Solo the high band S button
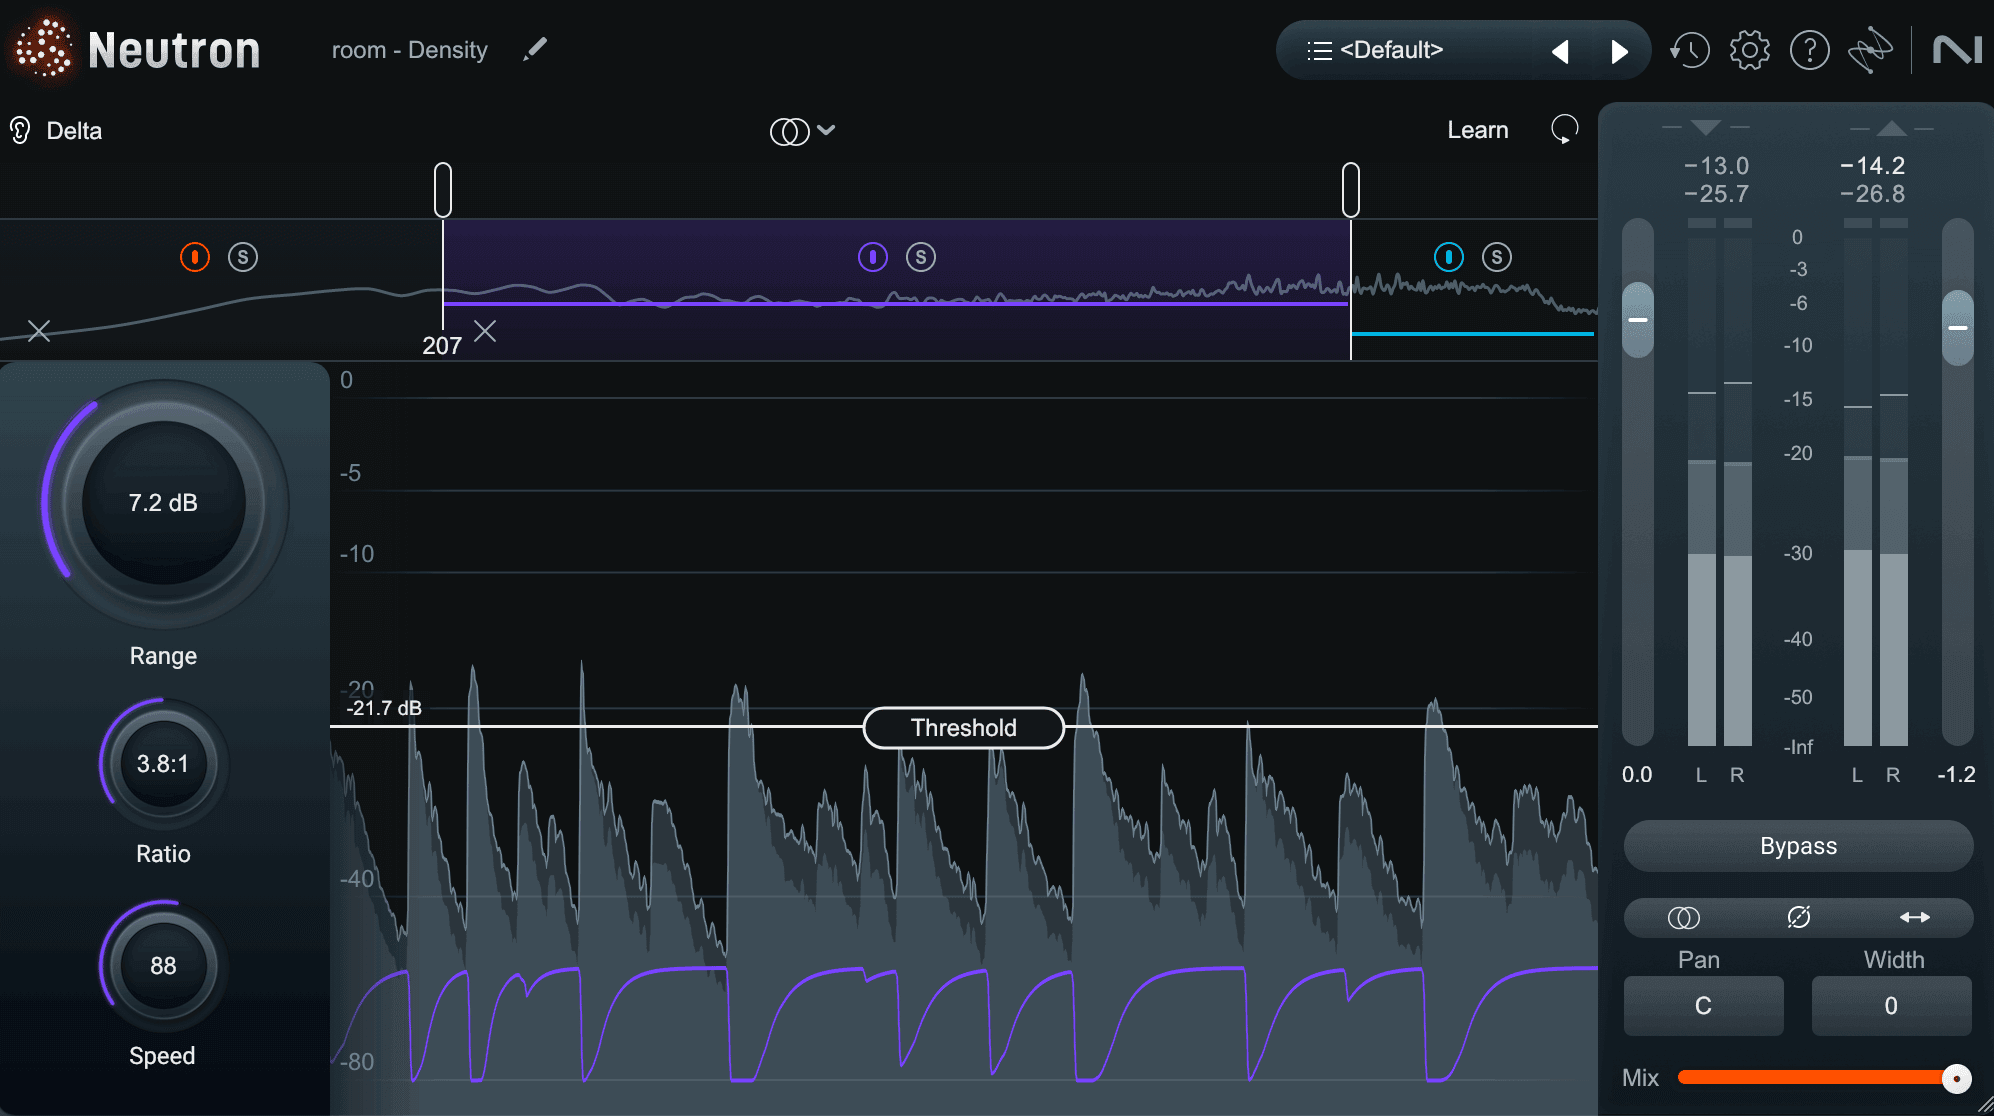 (x=1497, y=257)
